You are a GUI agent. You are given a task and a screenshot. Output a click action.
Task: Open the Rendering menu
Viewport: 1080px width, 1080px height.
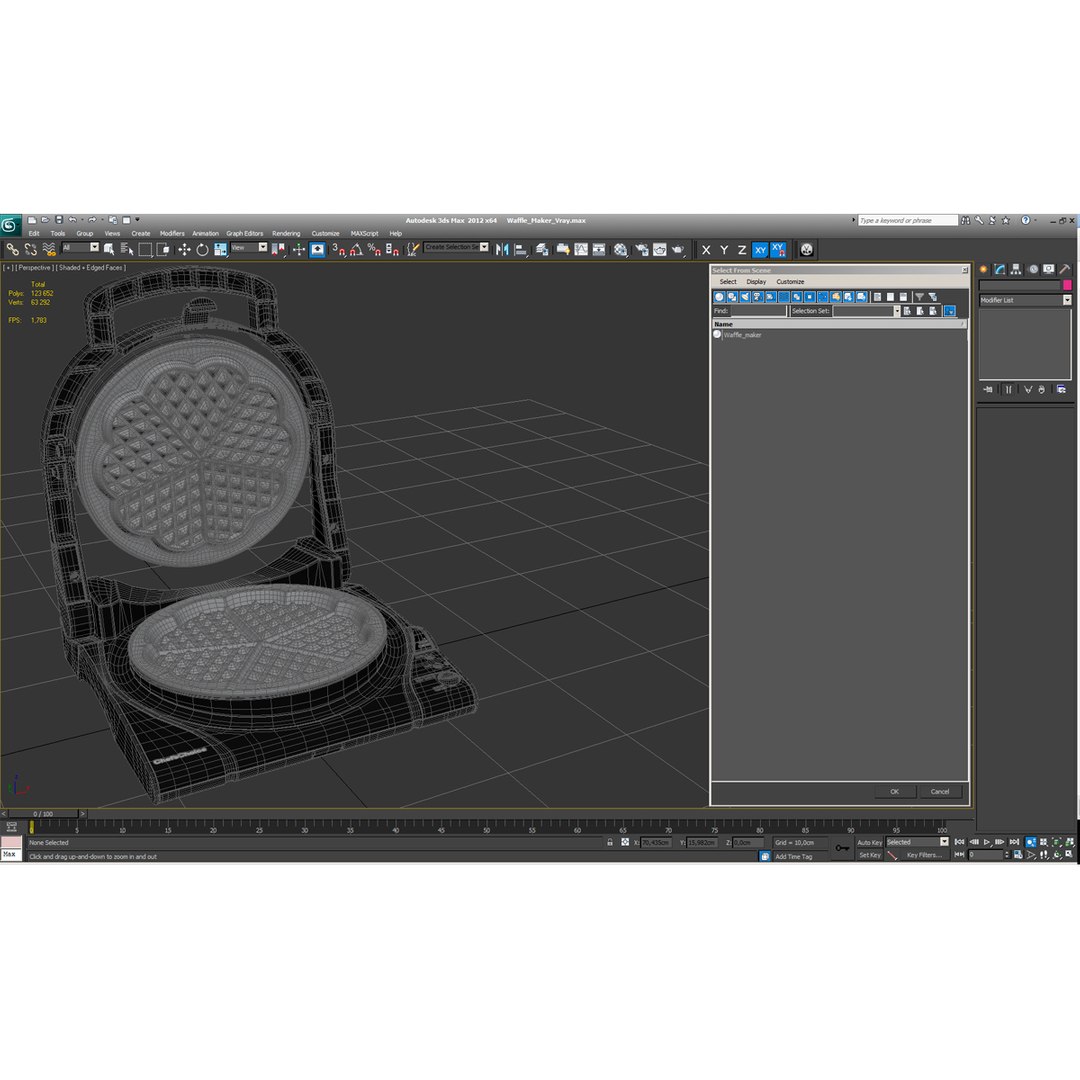tap(286, 233)
